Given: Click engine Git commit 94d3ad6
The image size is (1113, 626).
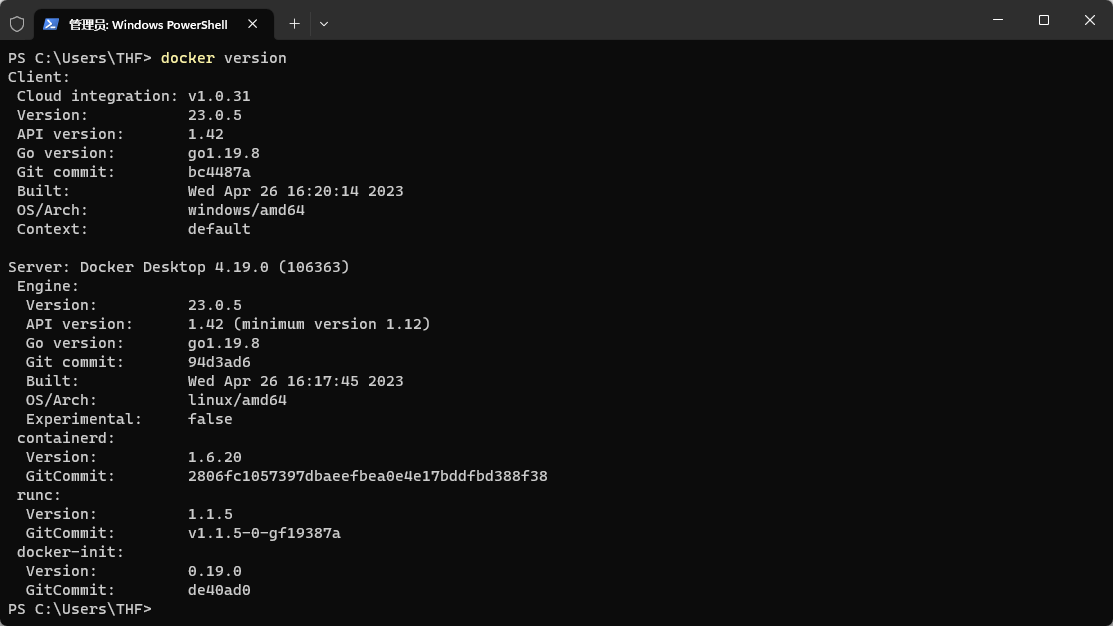Looking at the screenshot, I should point(219,362).
